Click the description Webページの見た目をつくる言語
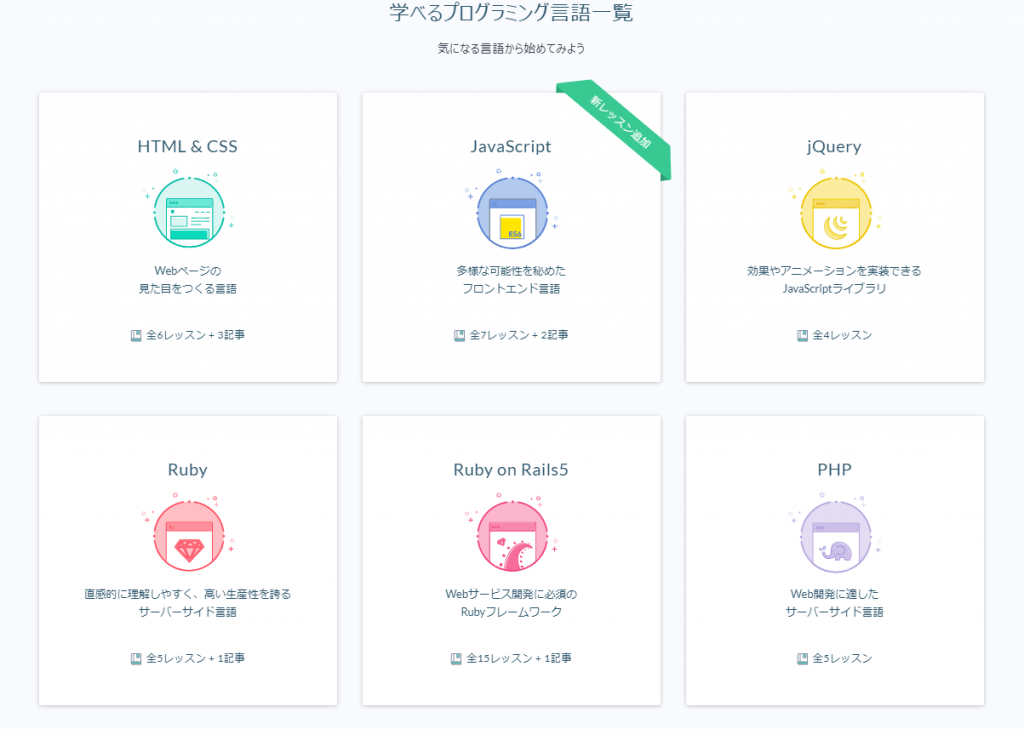Viewport: 1024px width, 729px height. coord(187,280)
